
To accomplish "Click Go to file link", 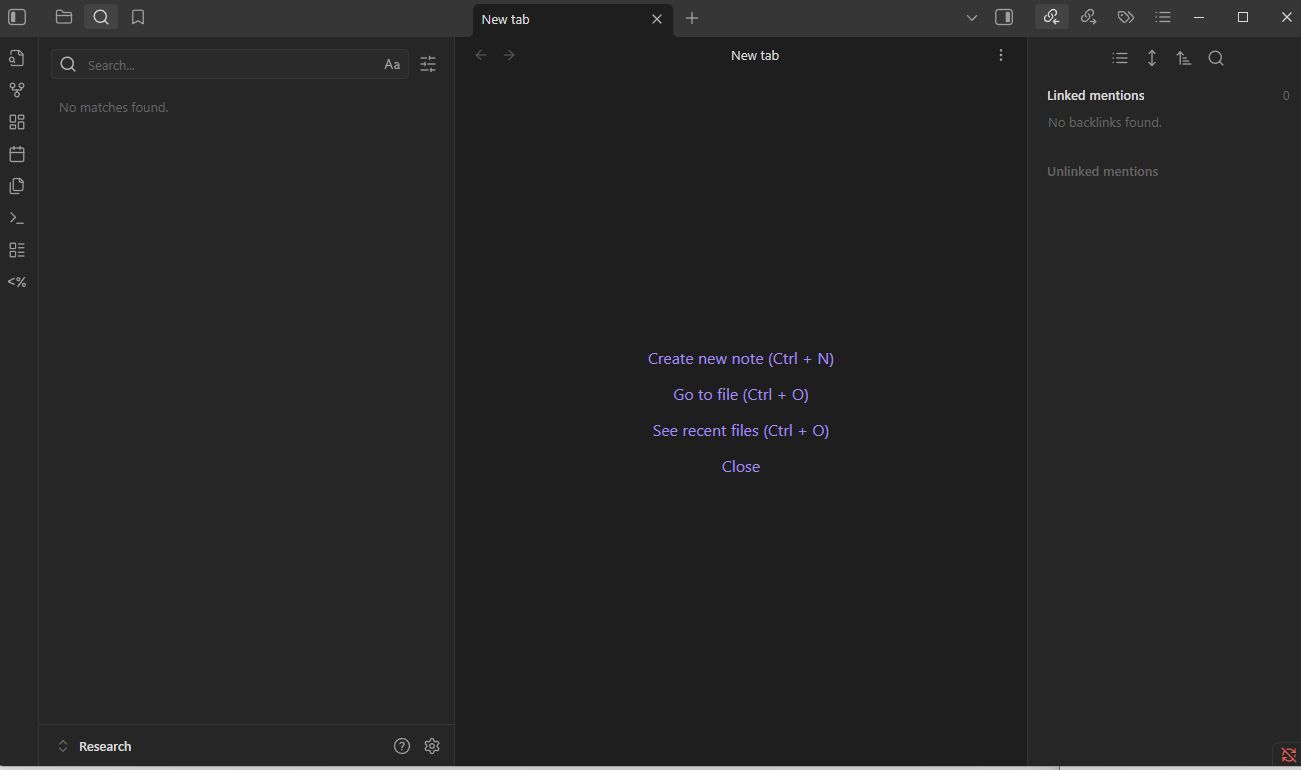I will 741,394.
